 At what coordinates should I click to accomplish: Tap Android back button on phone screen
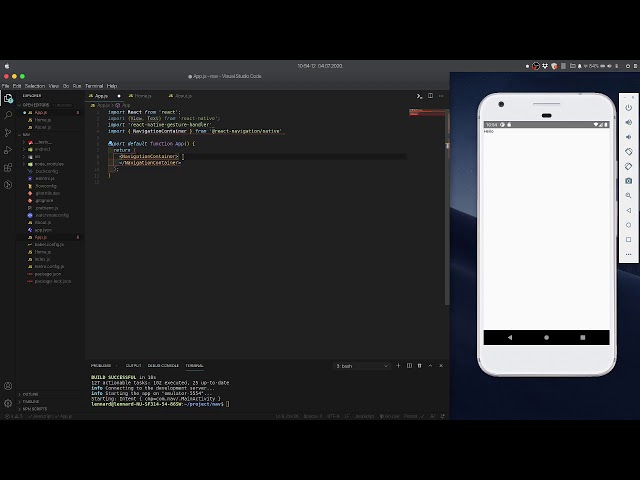(510, 338)
